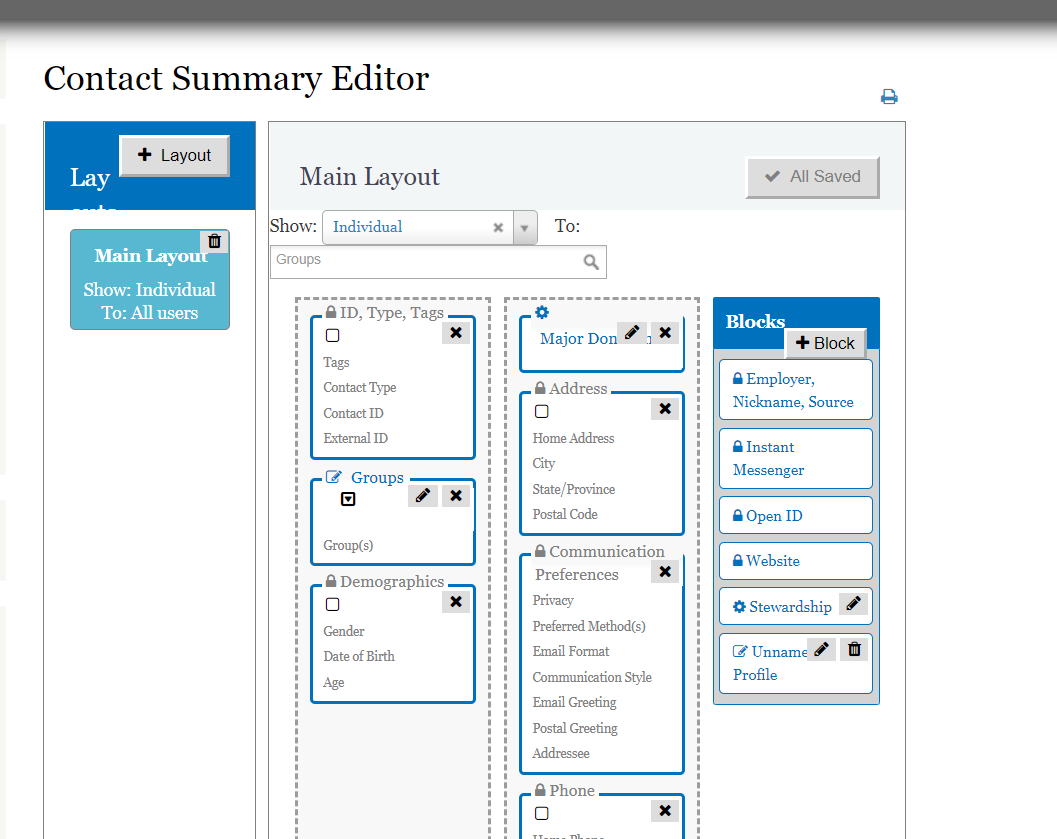Click the Phone block title
The width and height of the screenshot is (1057, 839).
(x=572, y=790)
